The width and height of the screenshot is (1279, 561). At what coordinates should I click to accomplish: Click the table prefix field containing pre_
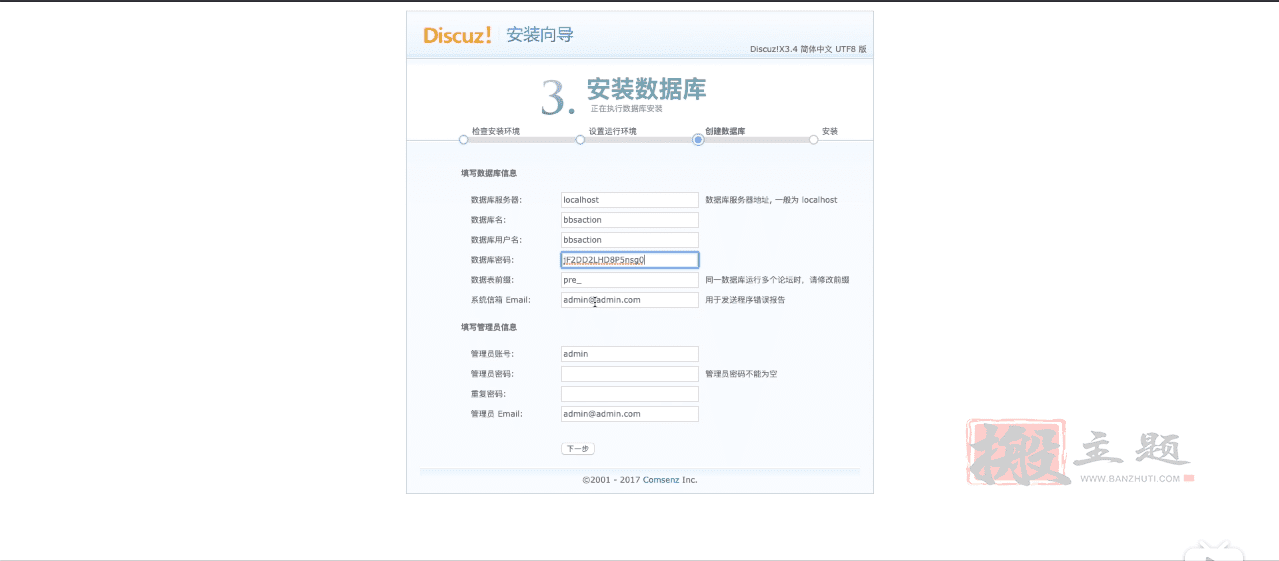pos(629,280)
